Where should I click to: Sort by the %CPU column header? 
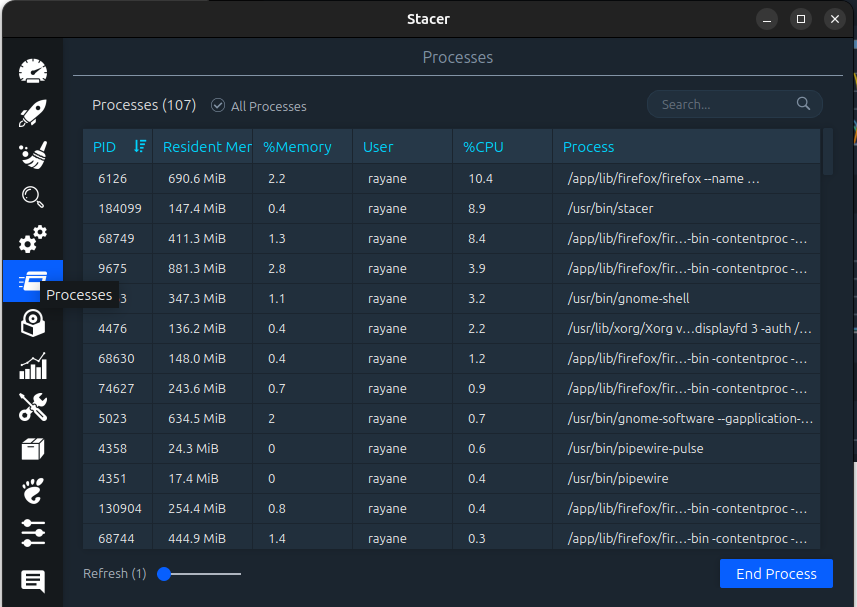(502, 147)
